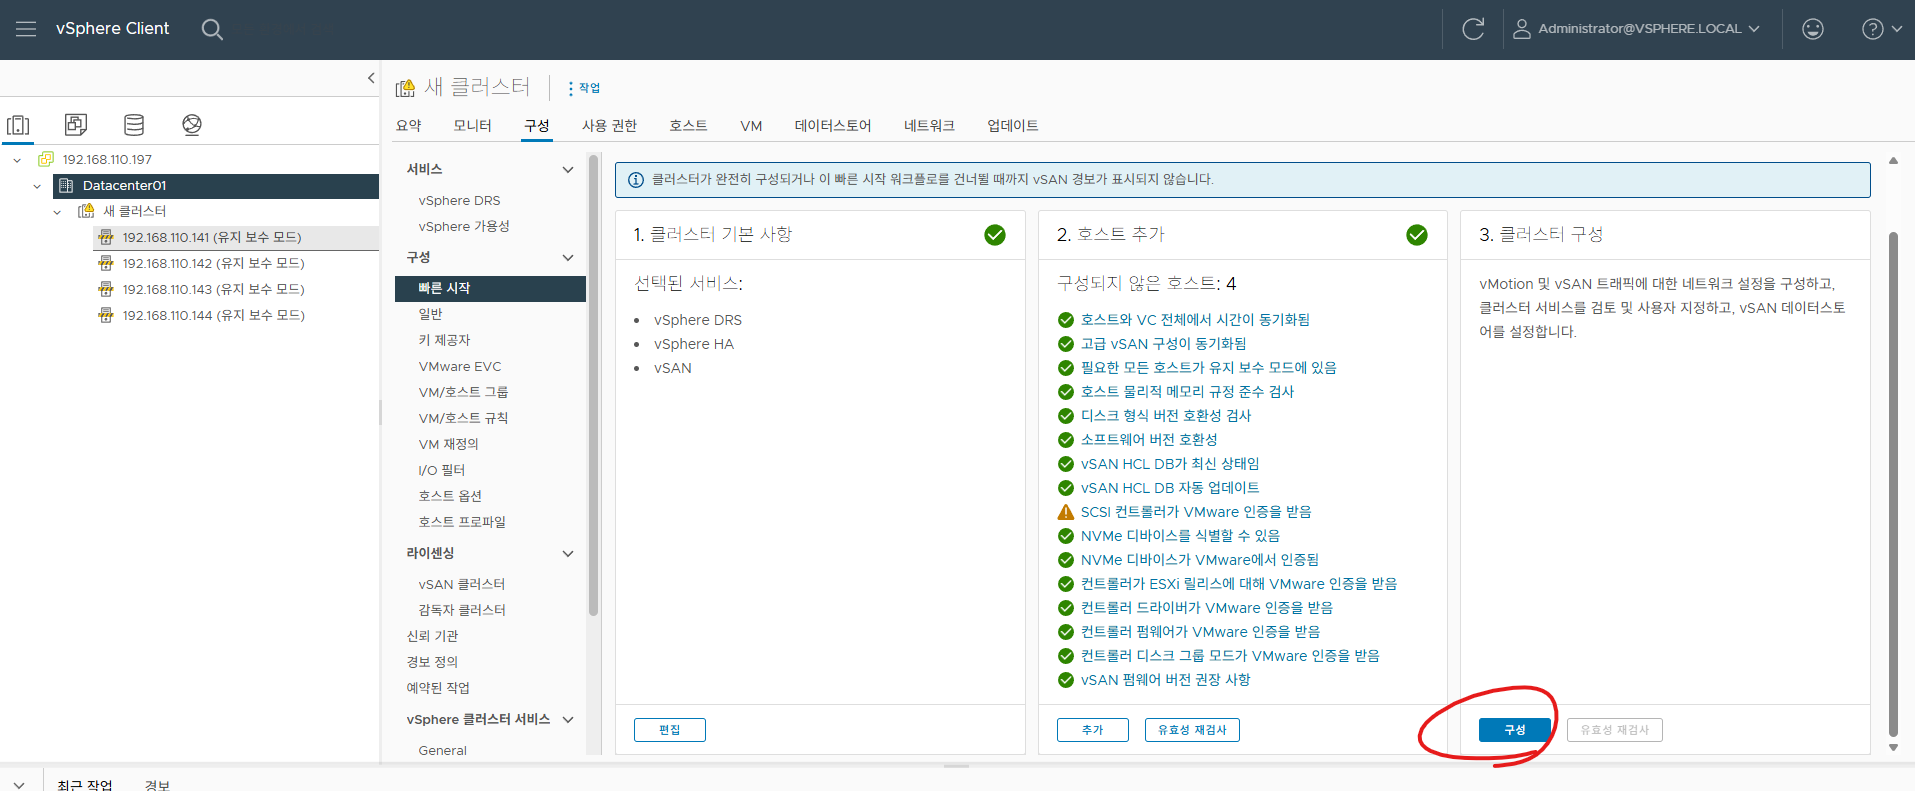Switch to Networking view icon

click(x=192, y=124)
